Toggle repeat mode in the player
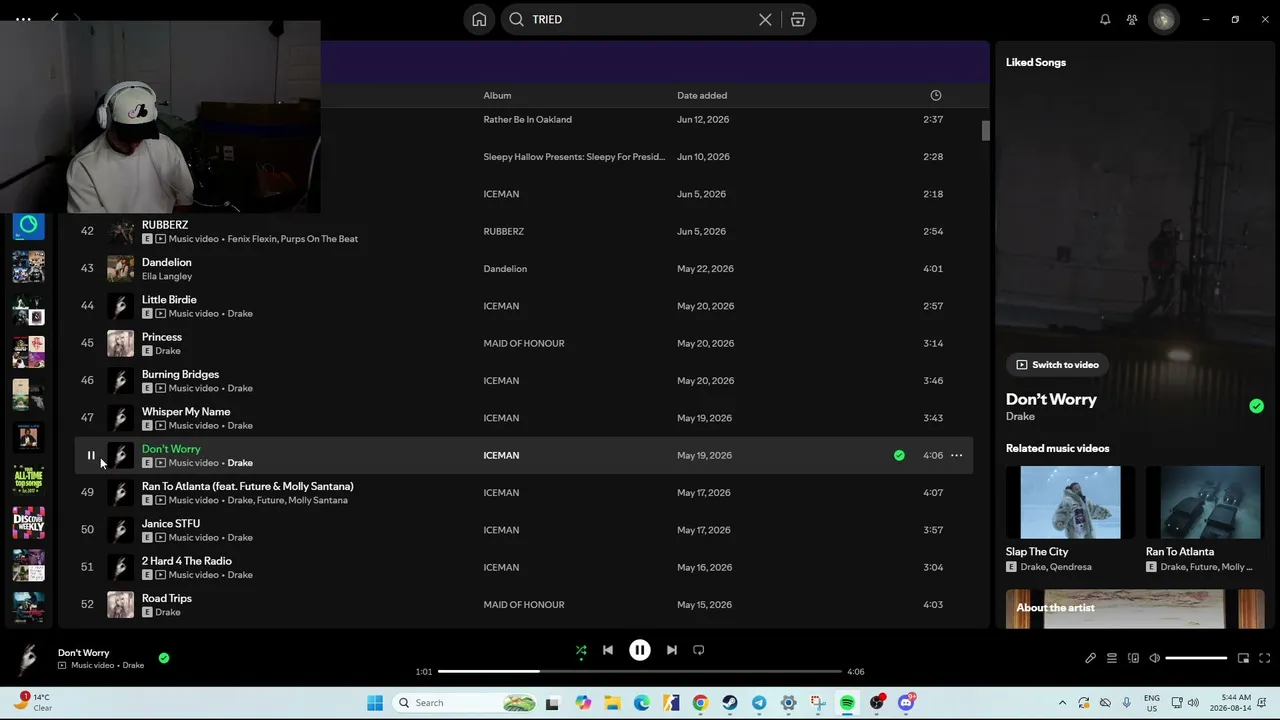1280x720 pixels. tap(699, 650)
